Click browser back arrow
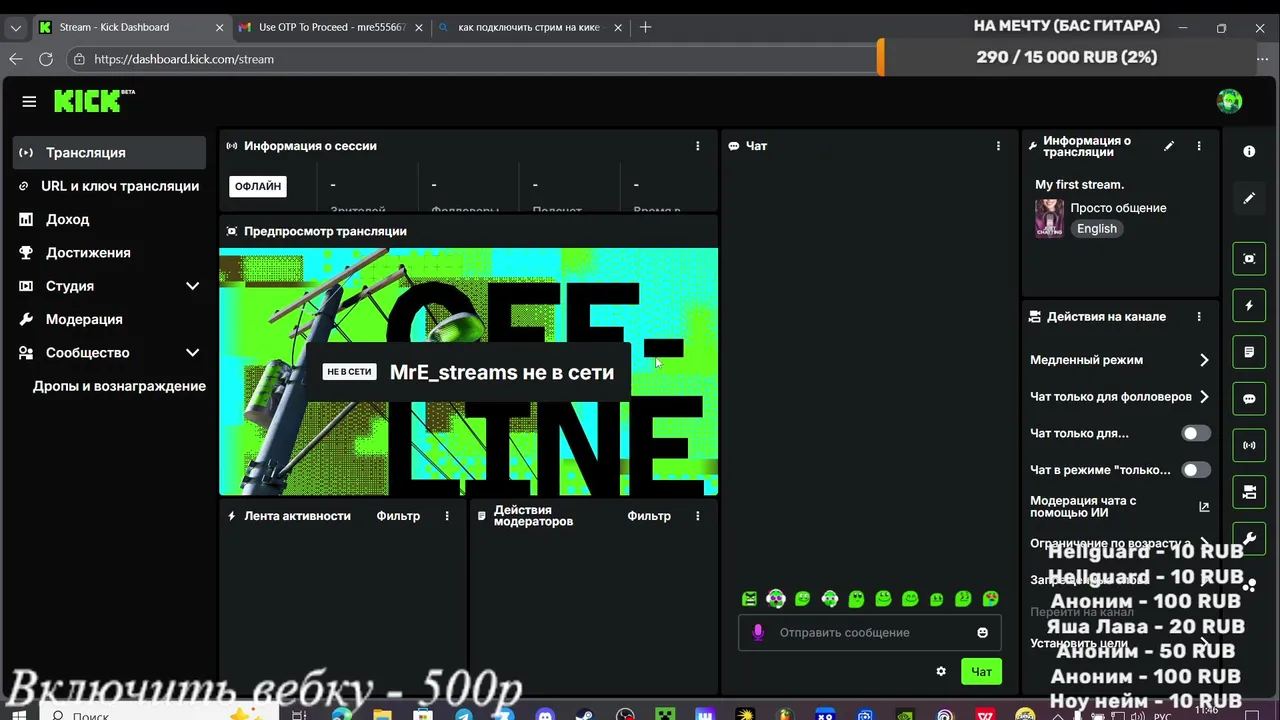The height and width of the screenshot is (720, 1280). click(16, 59)
